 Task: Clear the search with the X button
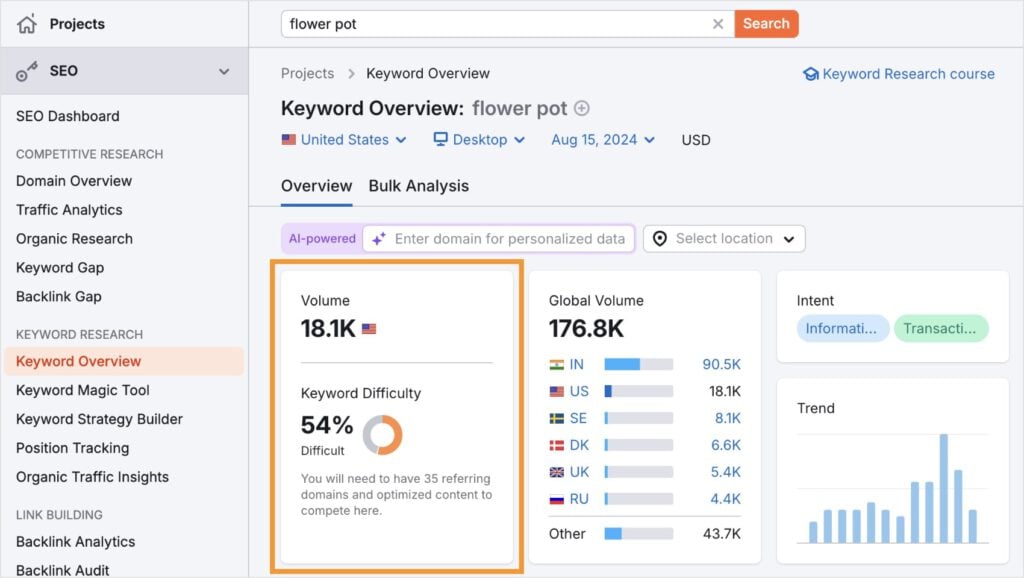pyautogui.click(x=718, y=23)
